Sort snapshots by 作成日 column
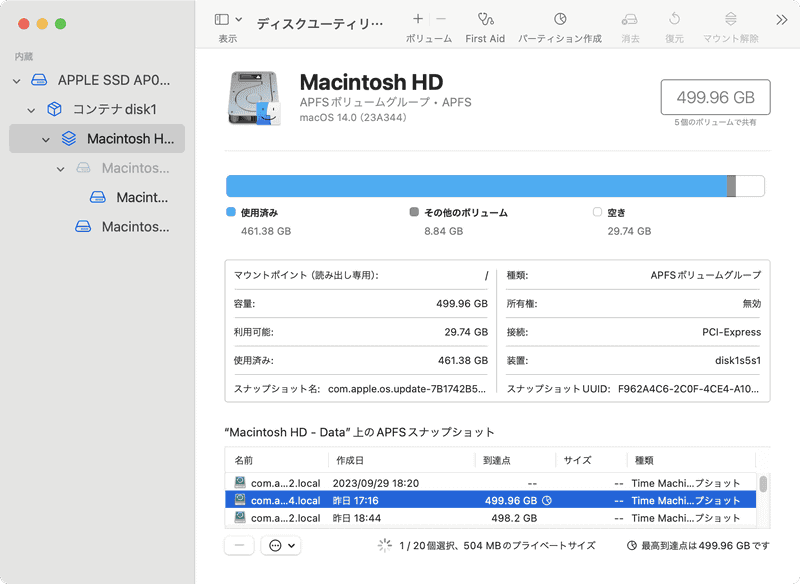The image size is (800, 584). [402, 460]
